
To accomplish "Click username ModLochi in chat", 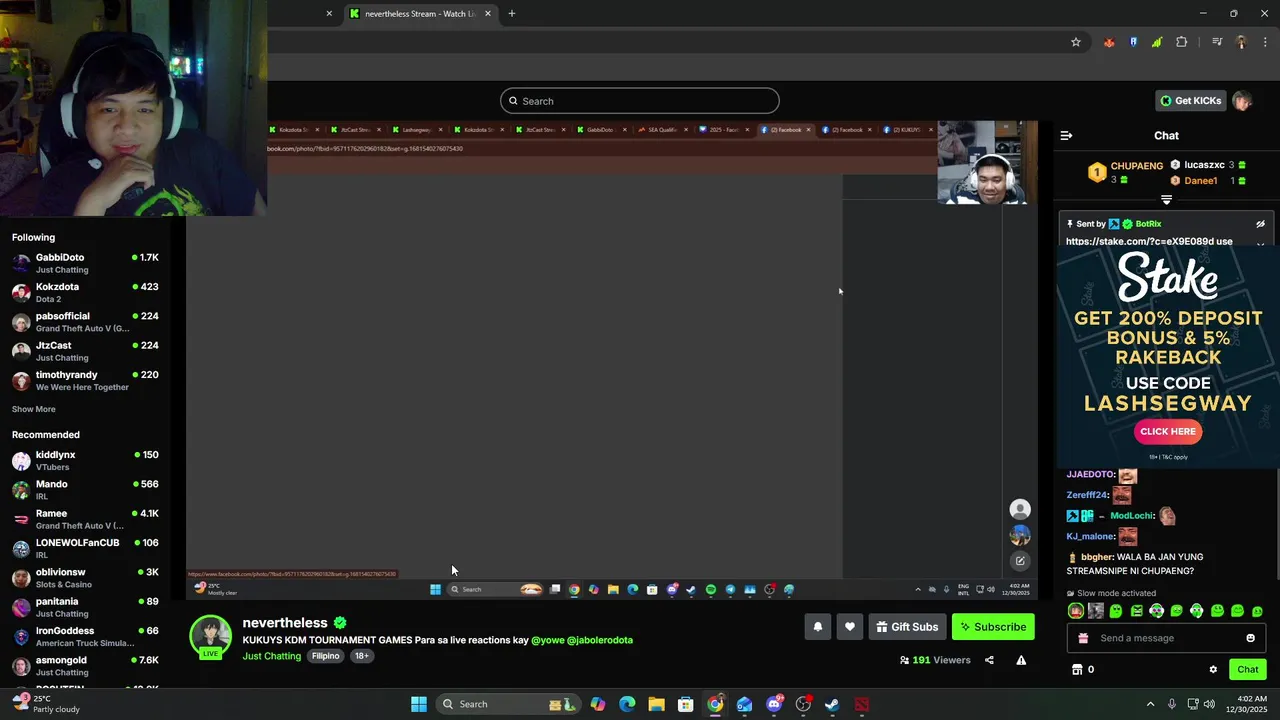I will (x=1133, y=516).
